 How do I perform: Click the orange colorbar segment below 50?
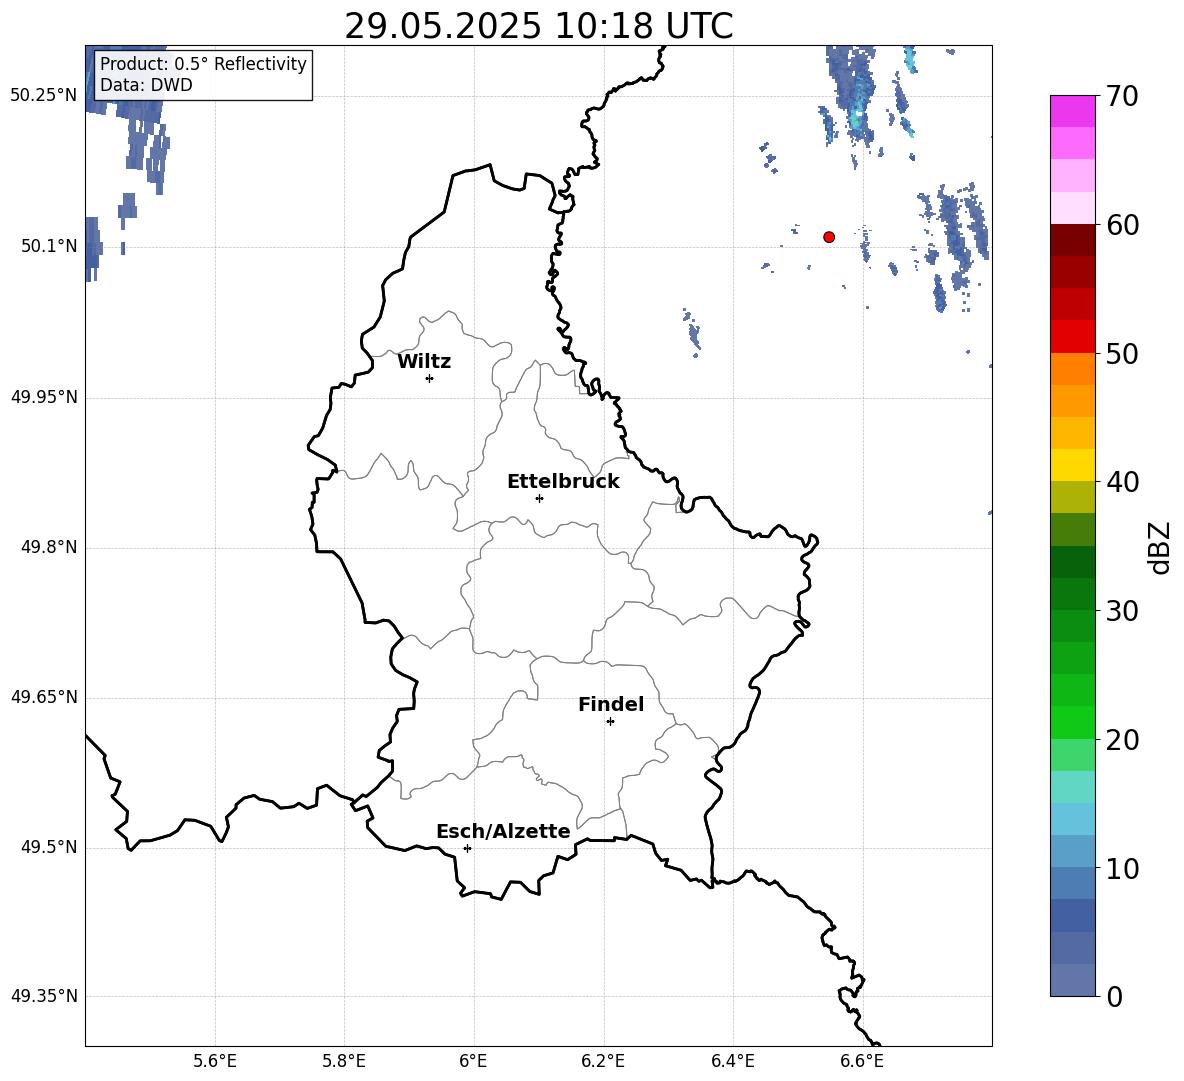point(1072,369)
